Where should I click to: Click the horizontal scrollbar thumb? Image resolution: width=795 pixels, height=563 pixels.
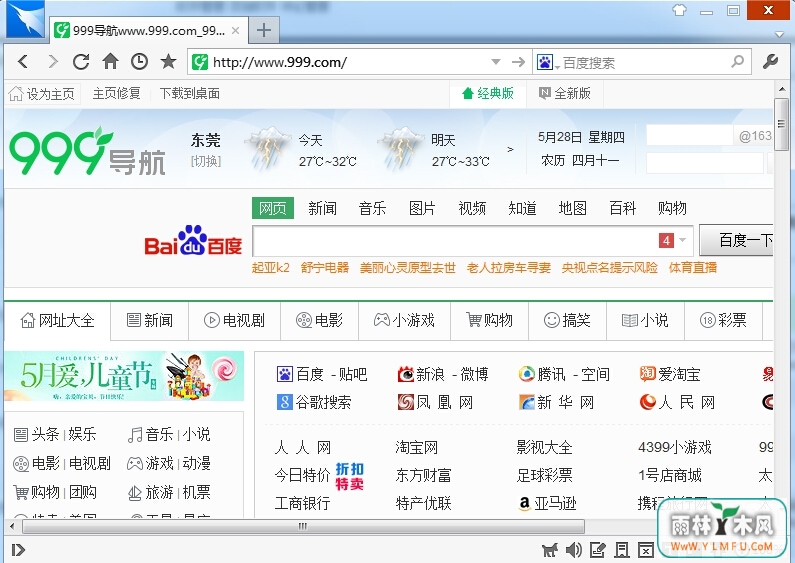(x=303, y=526)
